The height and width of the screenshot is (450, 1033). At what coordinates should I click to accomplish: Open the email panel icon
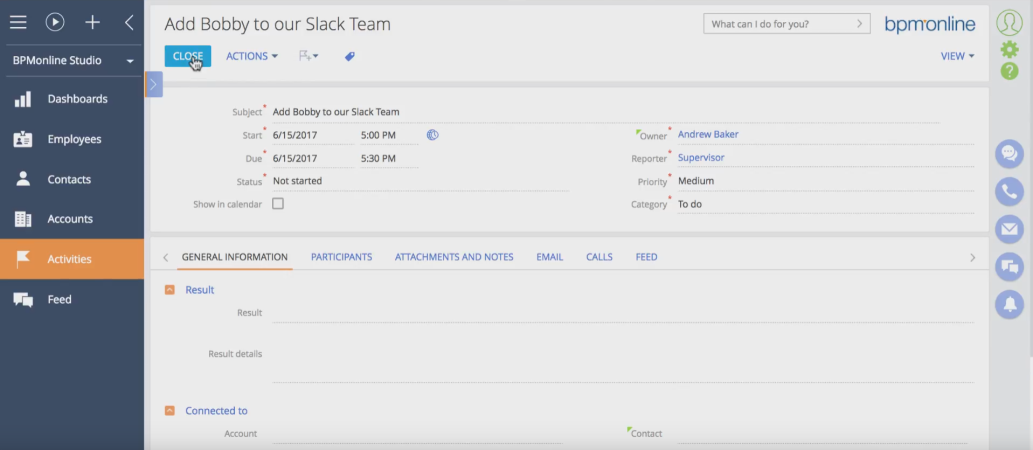[x=1009, y=229]
